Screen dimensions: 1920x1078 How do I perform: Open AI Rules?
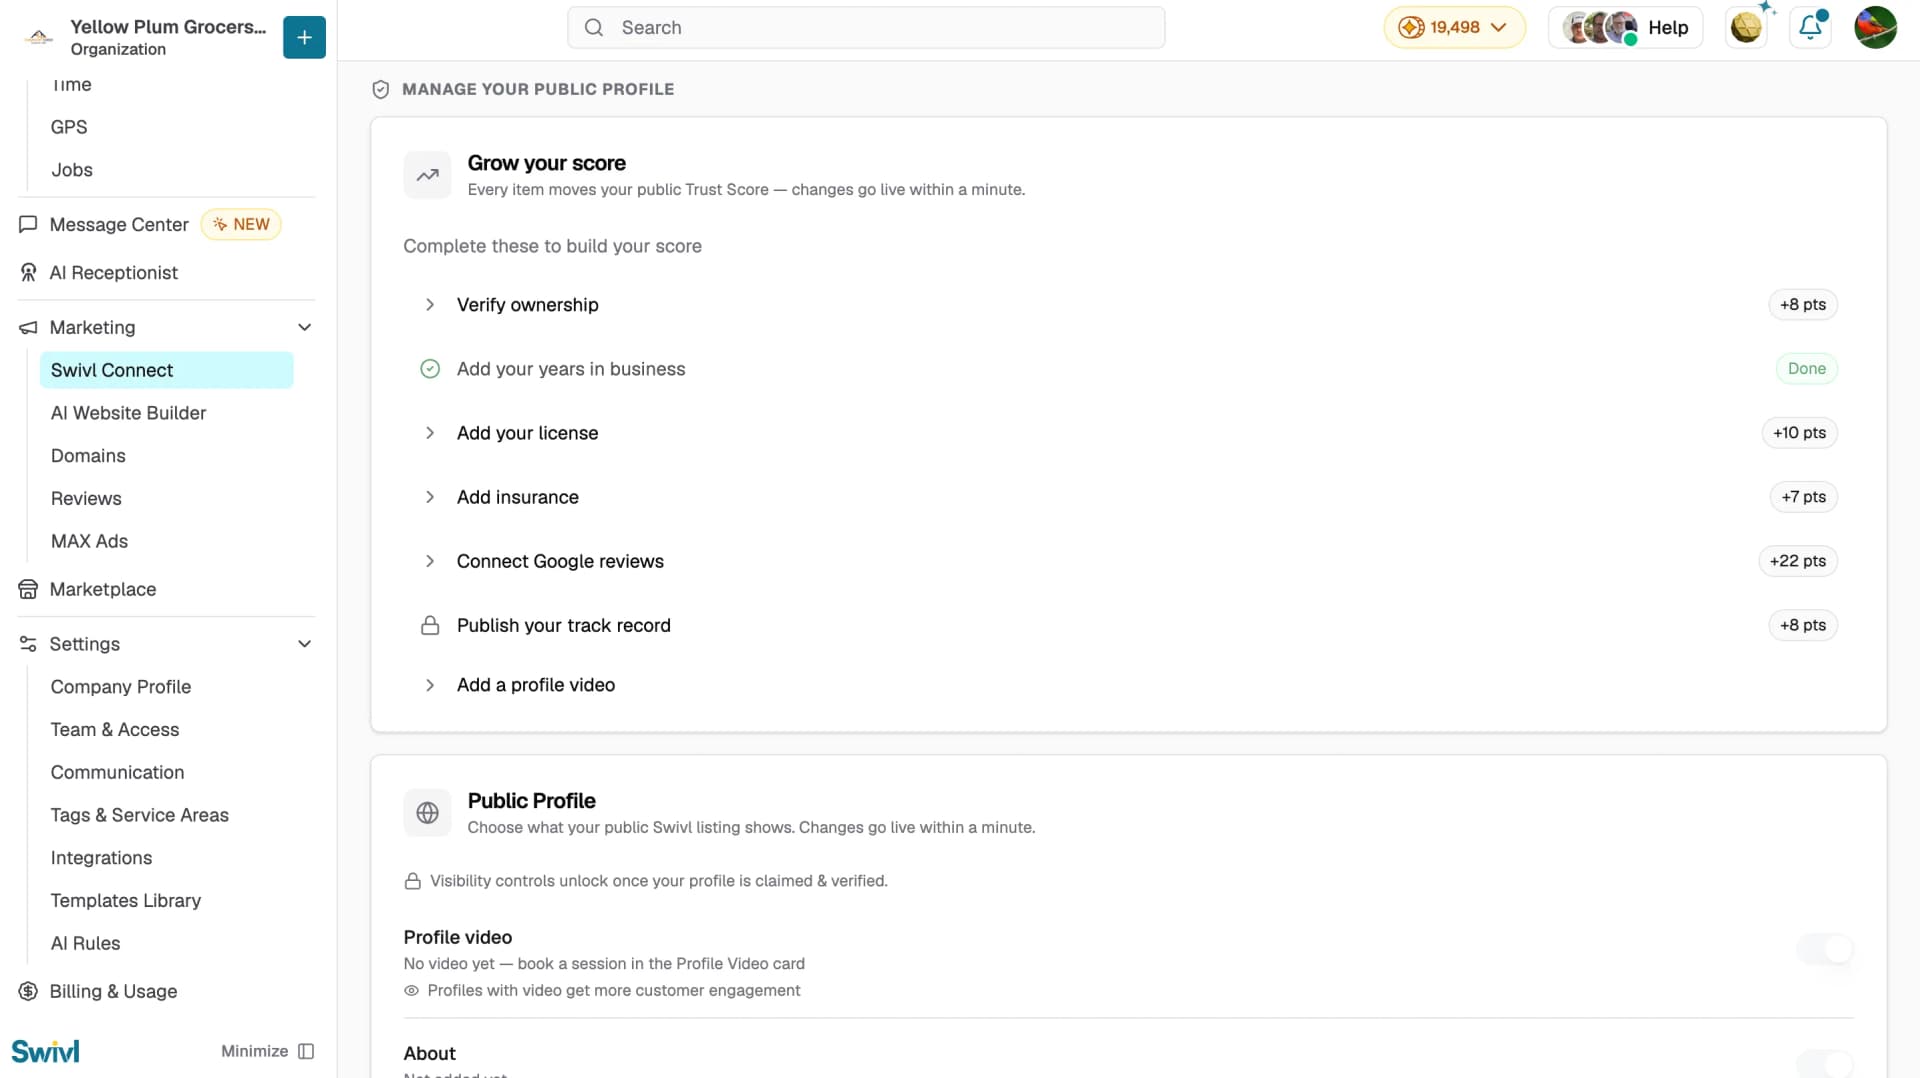click(85, 944)
